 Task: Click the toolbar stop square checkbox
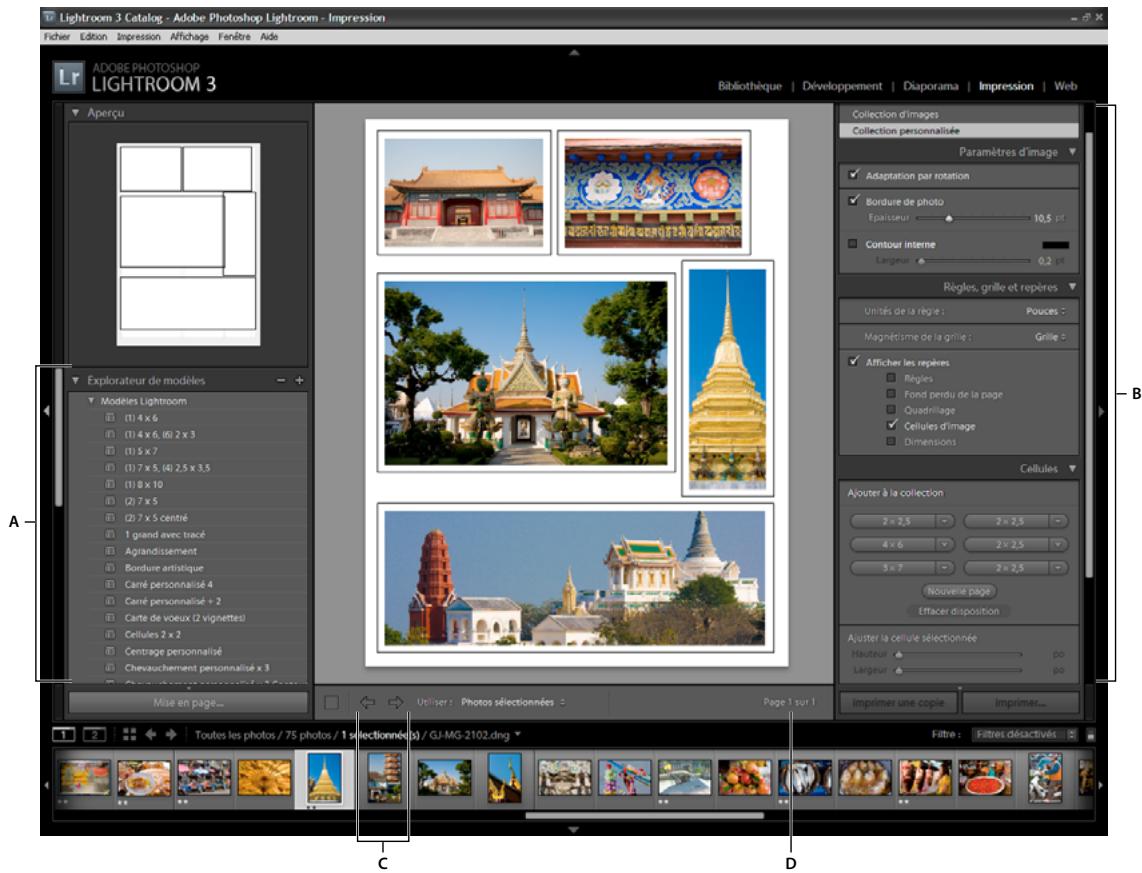331,703
